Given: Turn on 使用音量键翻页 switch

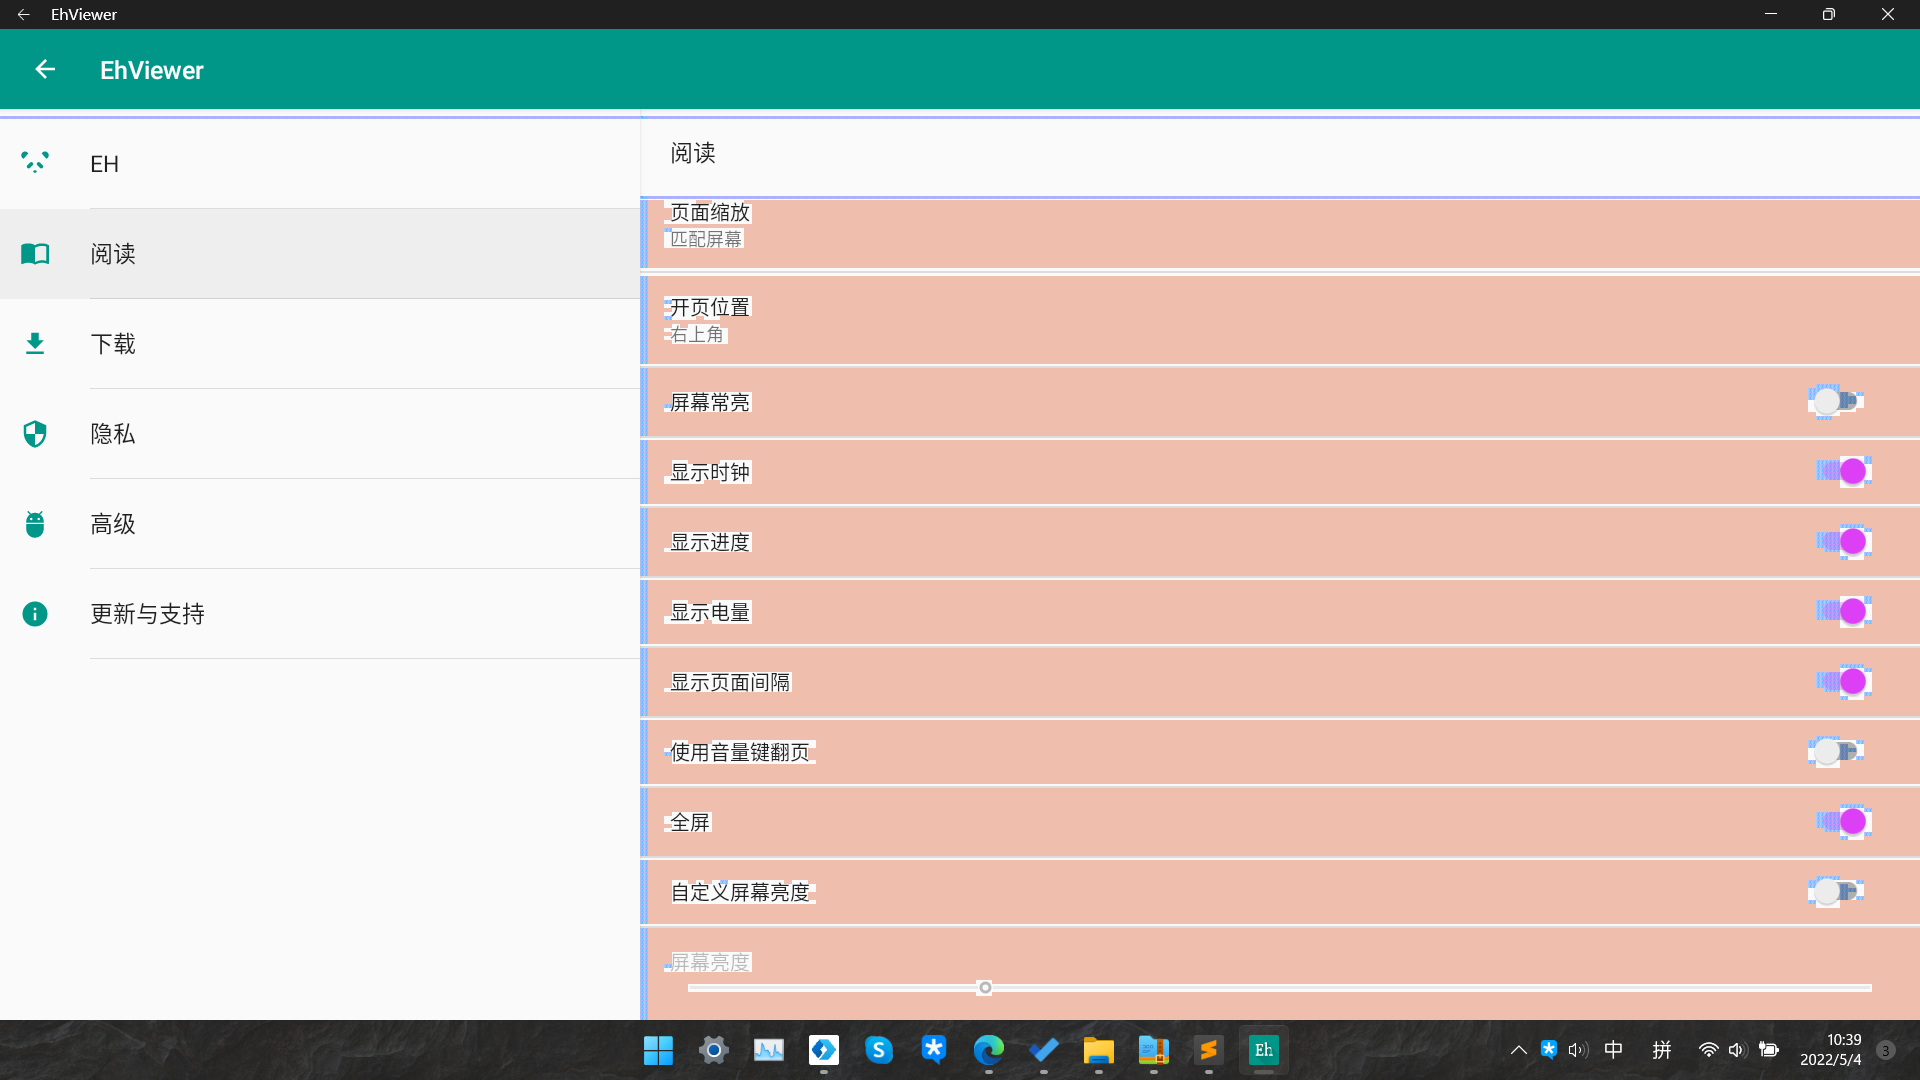Looking at the screenshot, I should click(x=1836, y=752).
